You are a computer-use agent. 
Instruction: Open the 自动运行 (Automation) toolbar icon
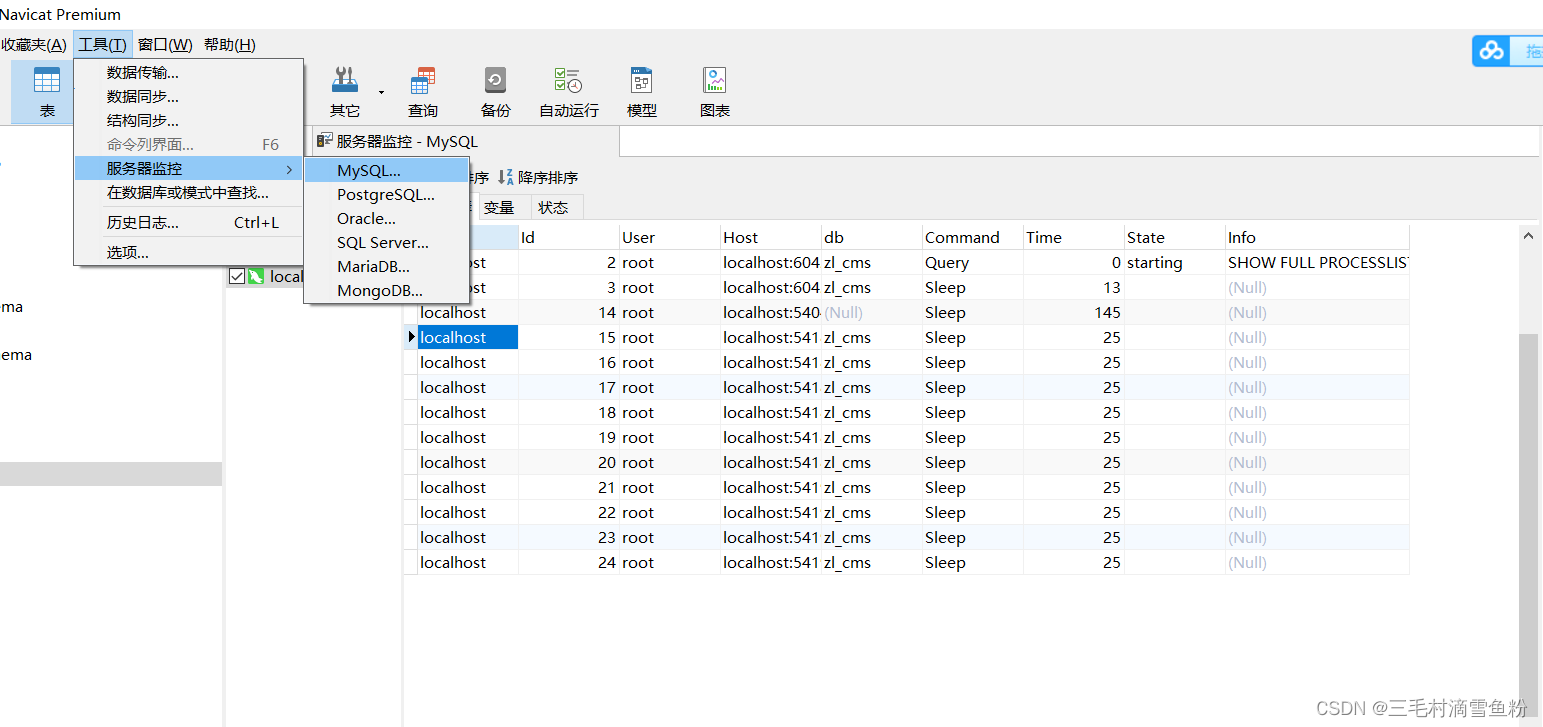568,92
